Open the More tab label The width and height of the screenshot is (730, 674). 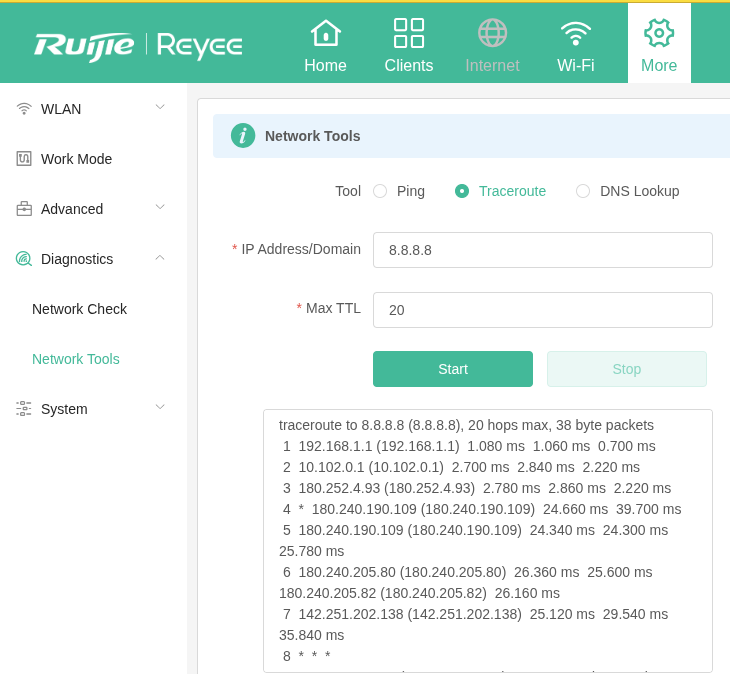pyautogui.click(x=659, y=66)
